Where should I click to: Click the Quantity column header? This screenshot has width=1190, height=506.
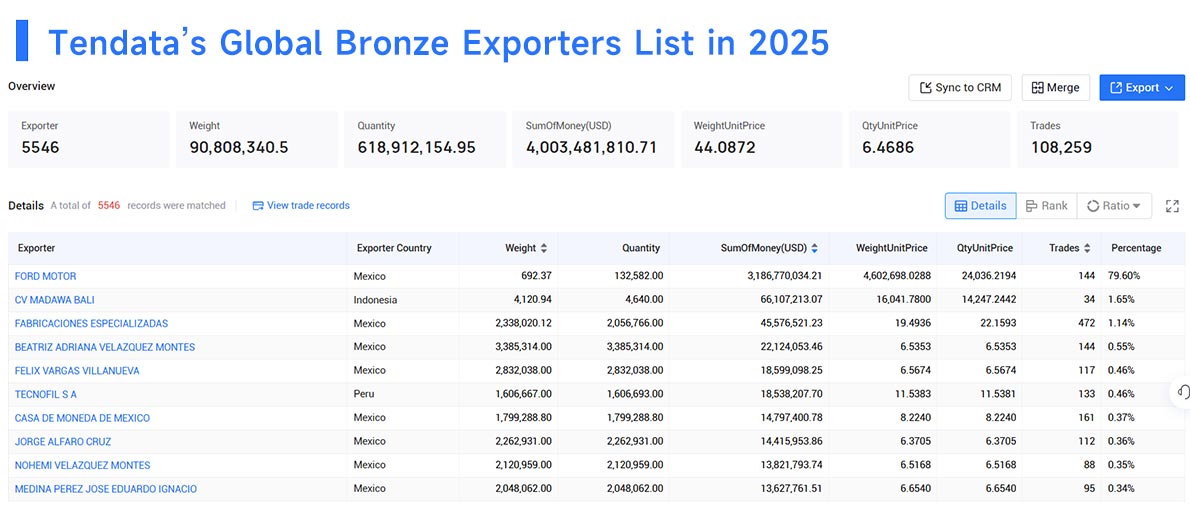[641, 248]
